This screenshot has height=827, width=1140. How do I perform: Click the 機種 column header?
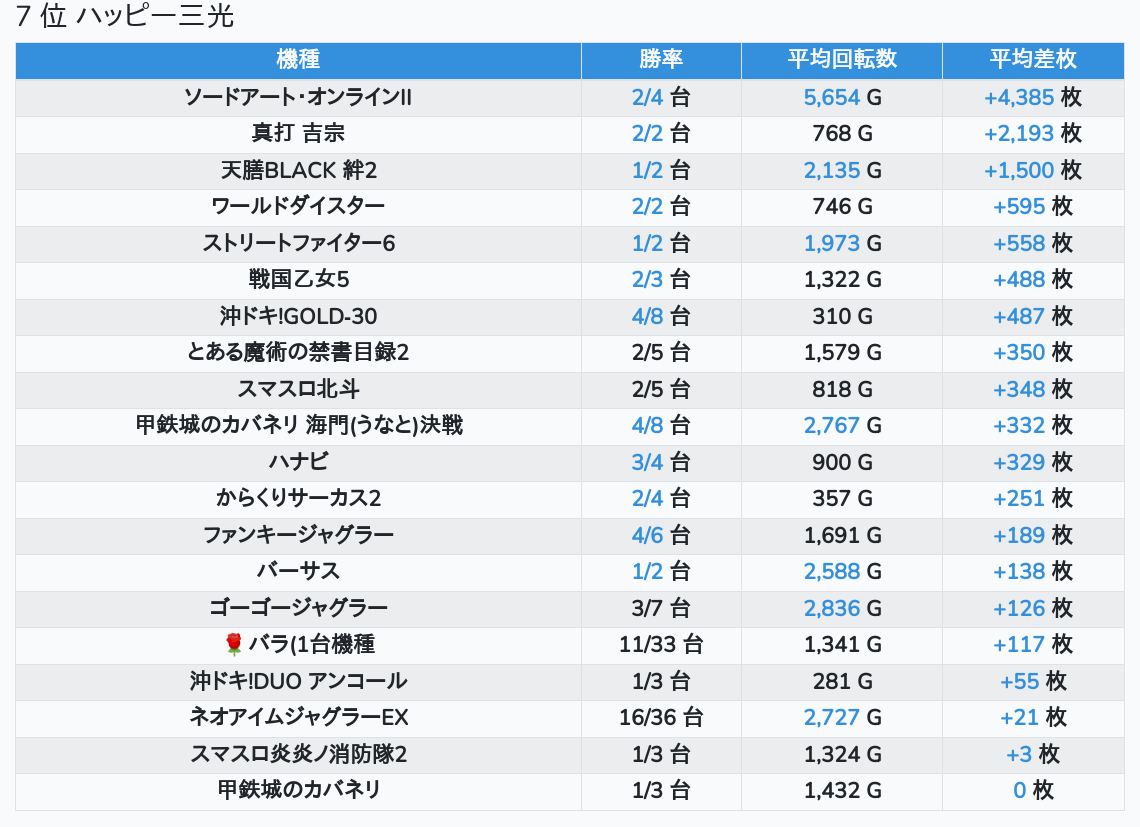pos(298,60)
